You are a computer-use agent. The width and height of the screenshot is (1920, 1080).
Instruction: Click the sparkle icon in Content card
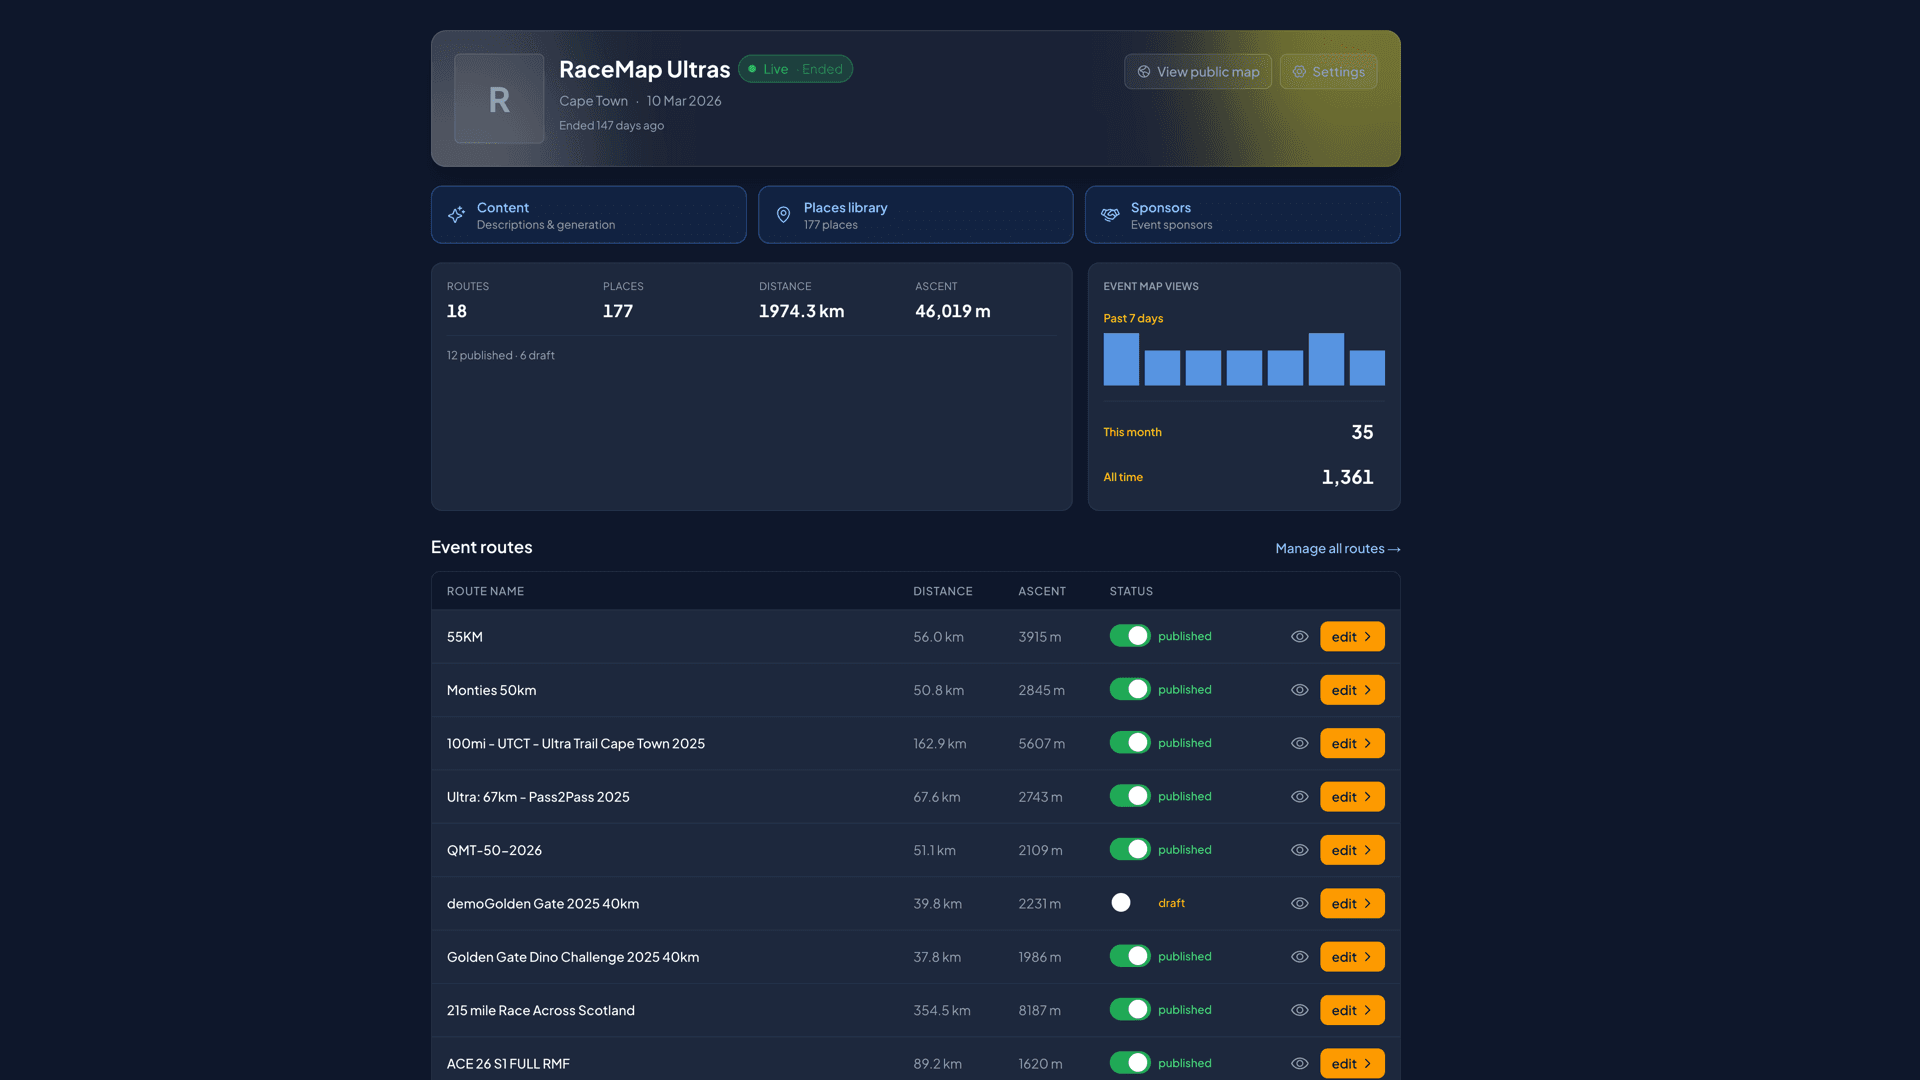[x=456, y=215]
